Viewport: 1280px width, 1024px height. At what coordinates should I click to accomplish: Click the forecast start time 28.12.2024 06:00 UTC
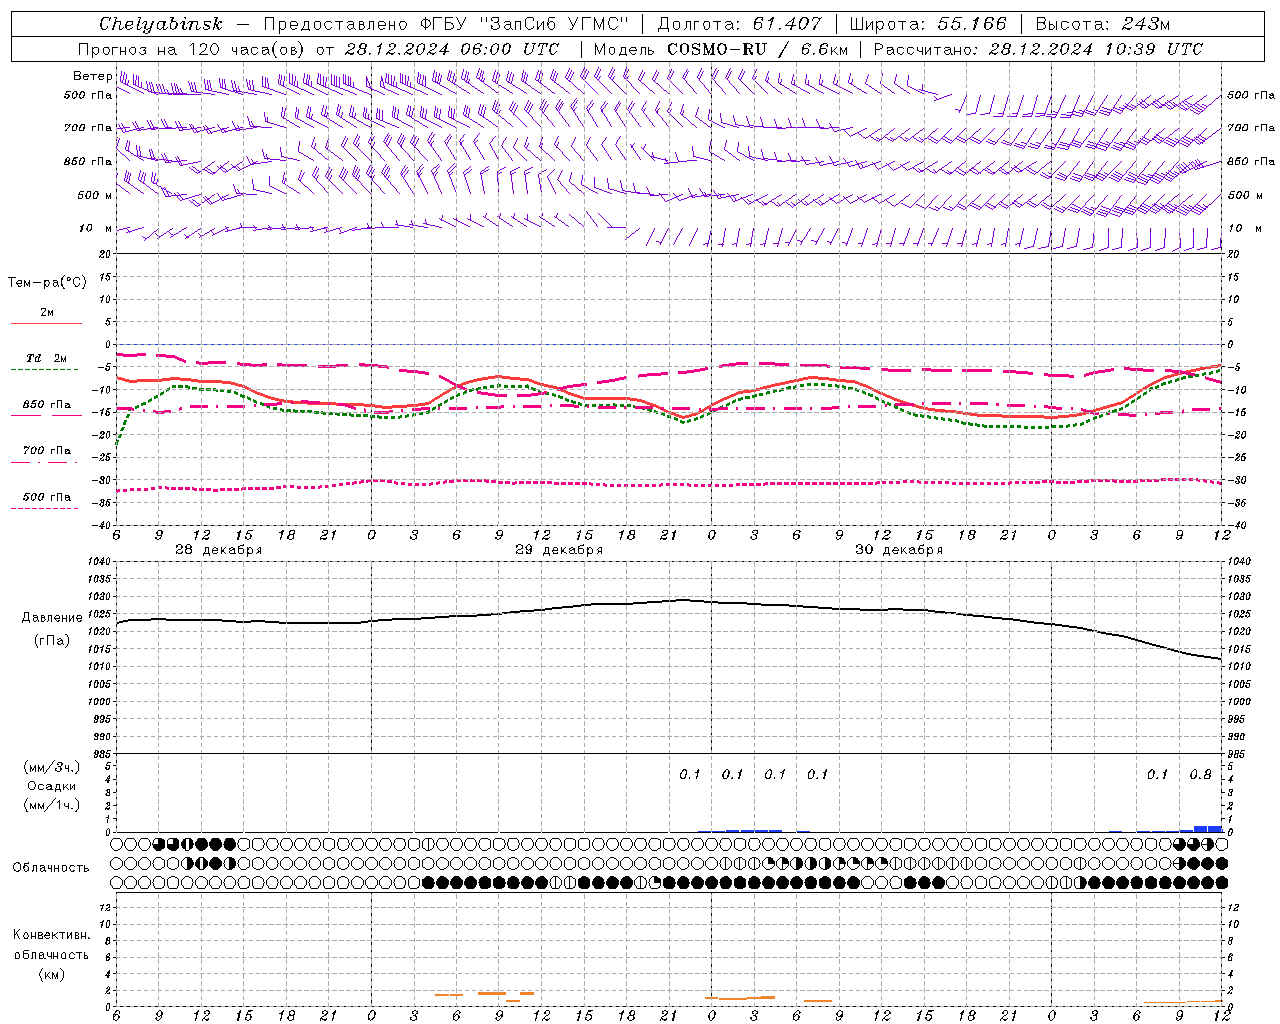click(x=452, y=49)
